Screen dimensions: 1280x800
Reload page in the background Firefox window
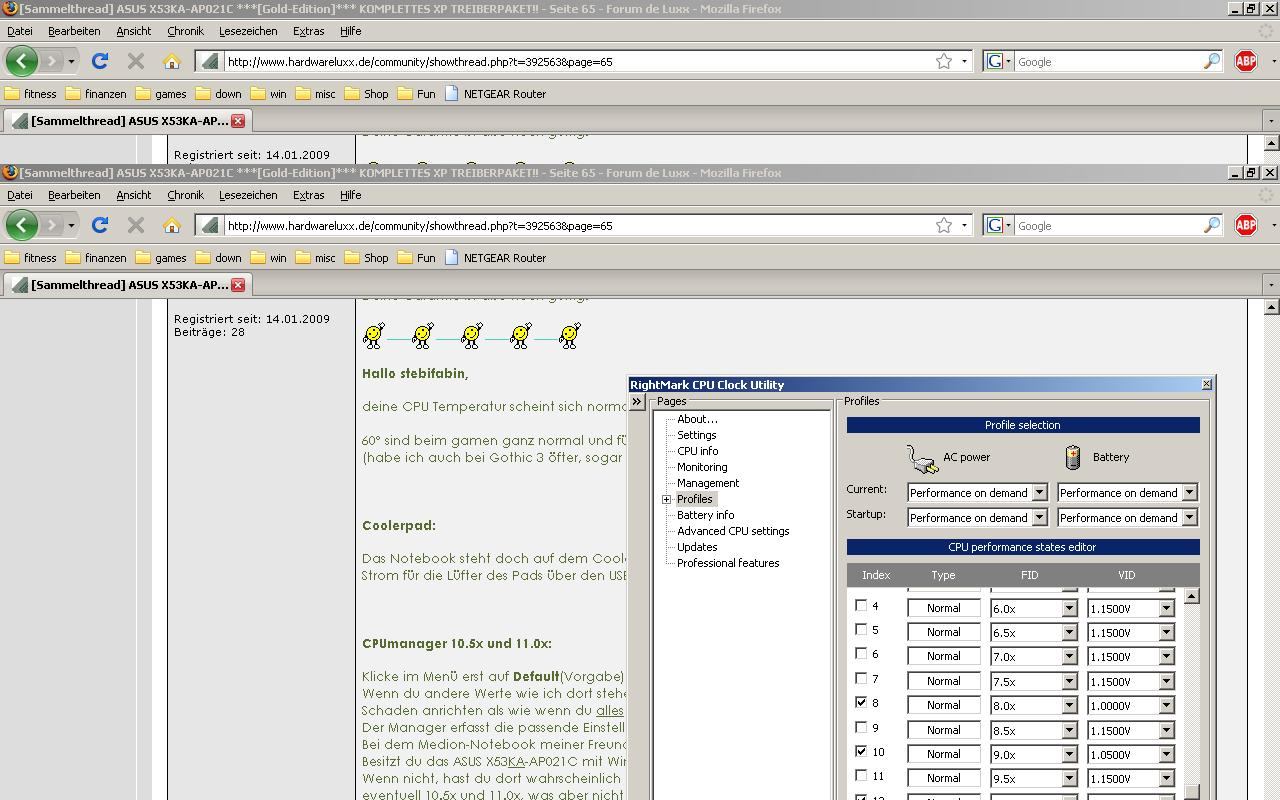(x=100, y=61)
